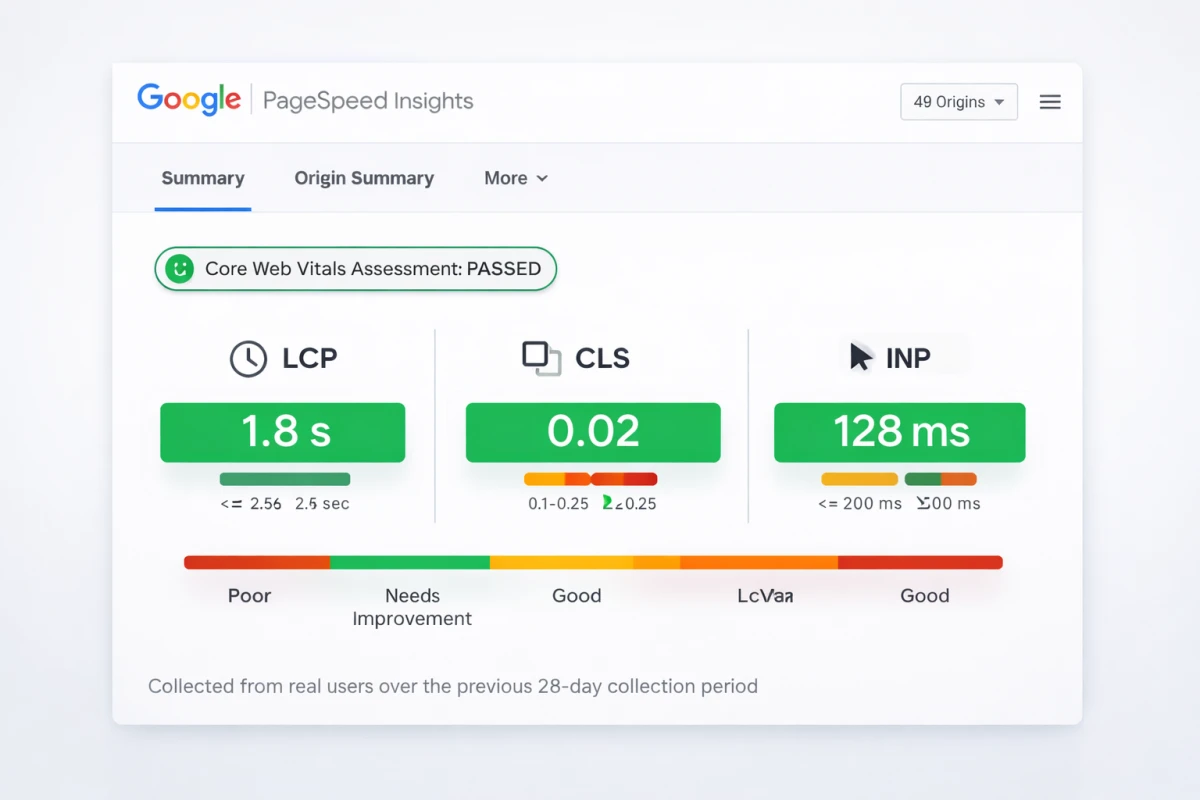
Task: Select the Summary tab
Action: 202,178
